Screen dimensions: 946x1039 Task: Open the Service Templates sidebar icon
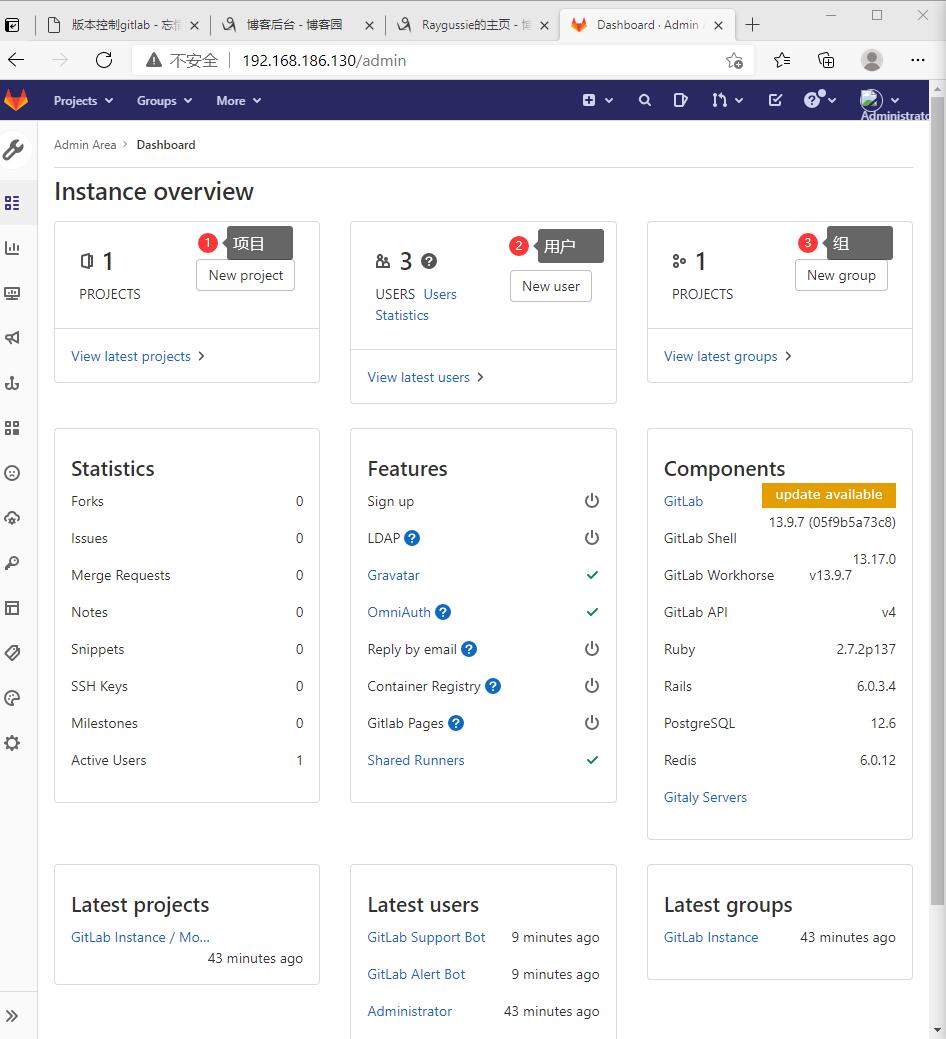[12, 608]
